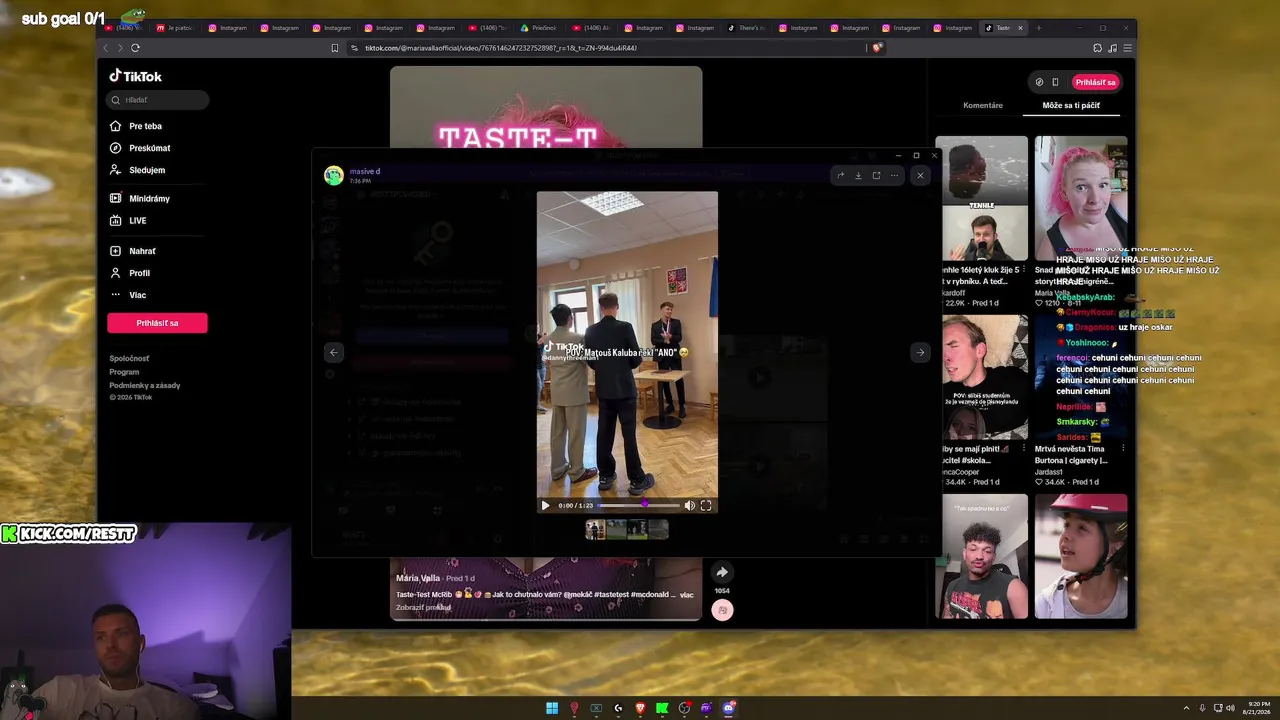Expand the caption with the viac link

pyautogui.click(x=687, y=595)
